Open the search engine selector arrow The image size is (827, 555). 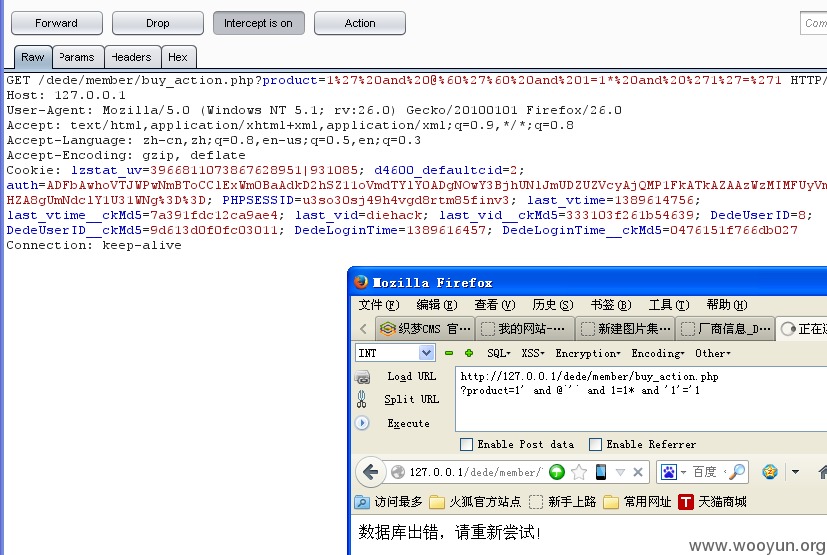click(683, 472)
